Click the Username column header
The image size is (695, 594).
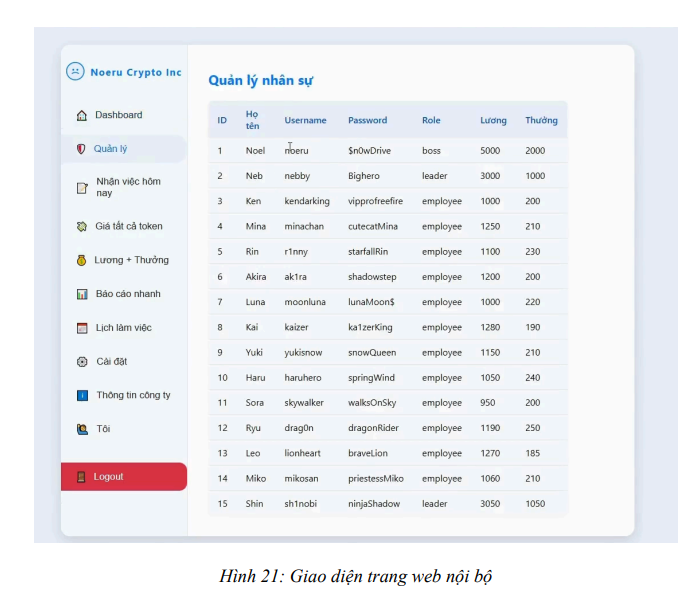tap(305, 121)
